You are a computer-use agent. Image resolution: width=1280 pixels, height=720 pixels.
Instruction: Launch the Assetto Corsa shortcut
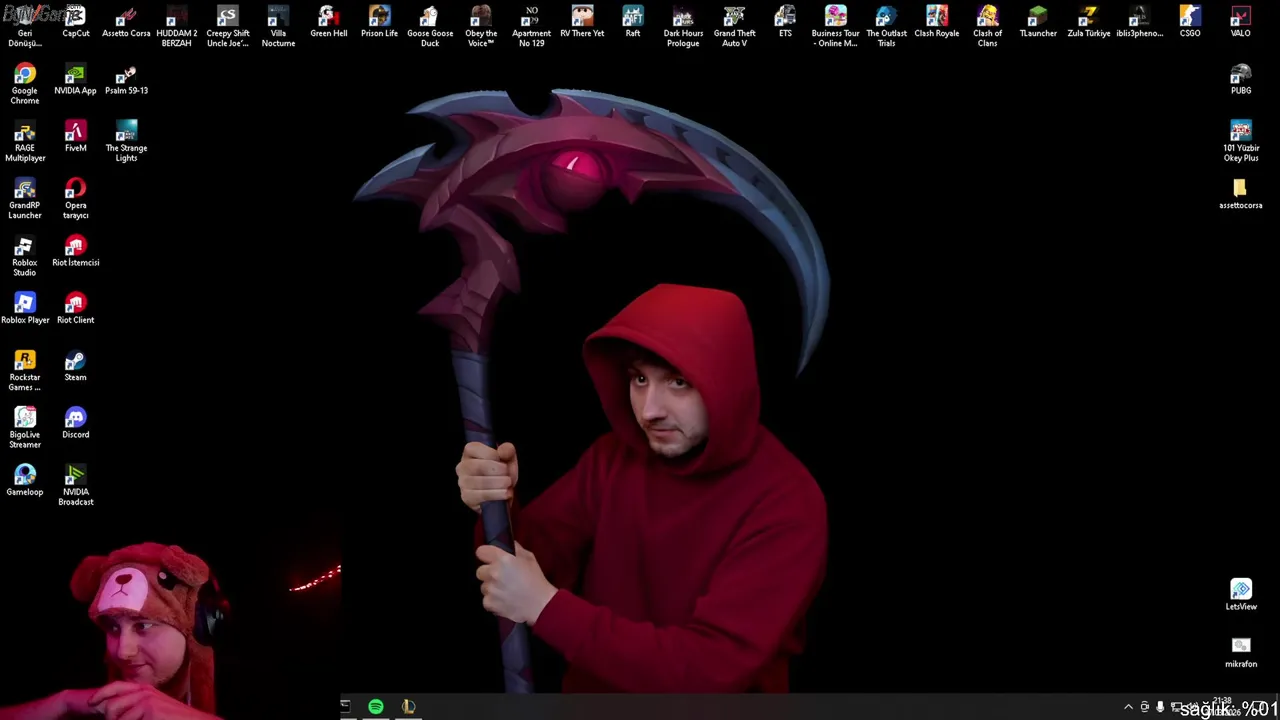tap(126, 22)
